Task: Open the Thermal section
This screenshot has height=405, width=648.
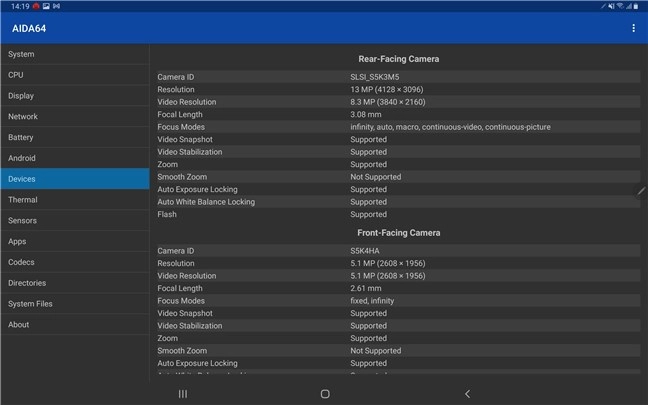Action: point(75,200)
